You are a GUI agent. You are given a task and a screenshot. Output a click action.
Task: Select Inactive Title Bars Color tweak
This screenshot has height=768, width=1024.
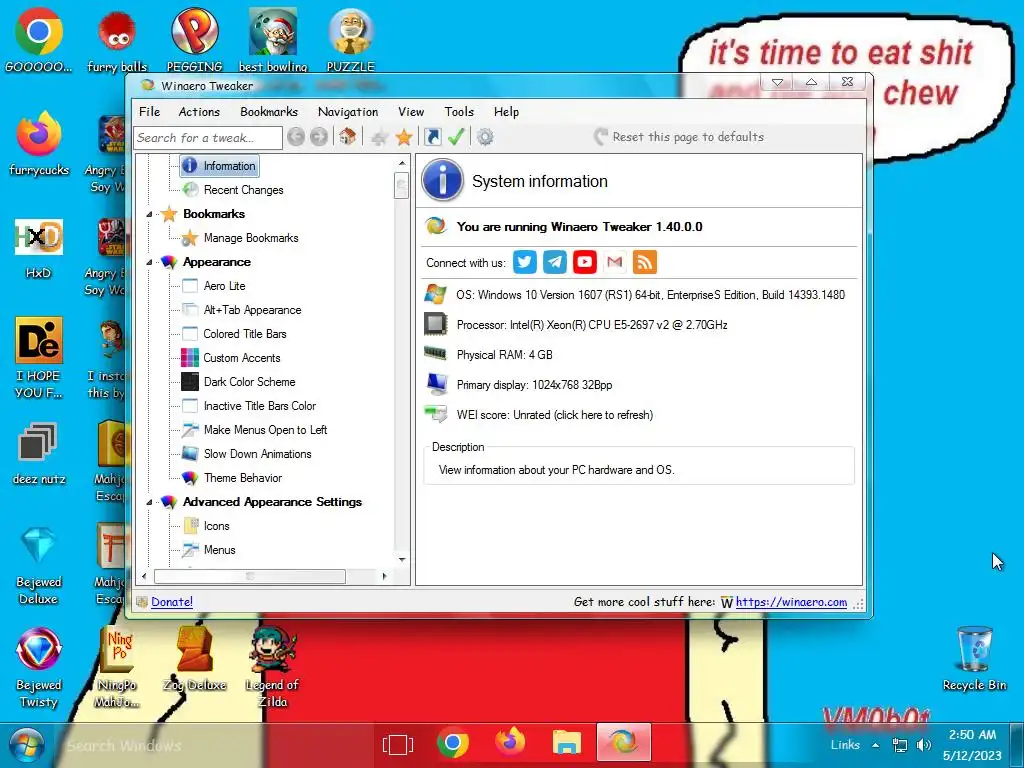(259, 406)
